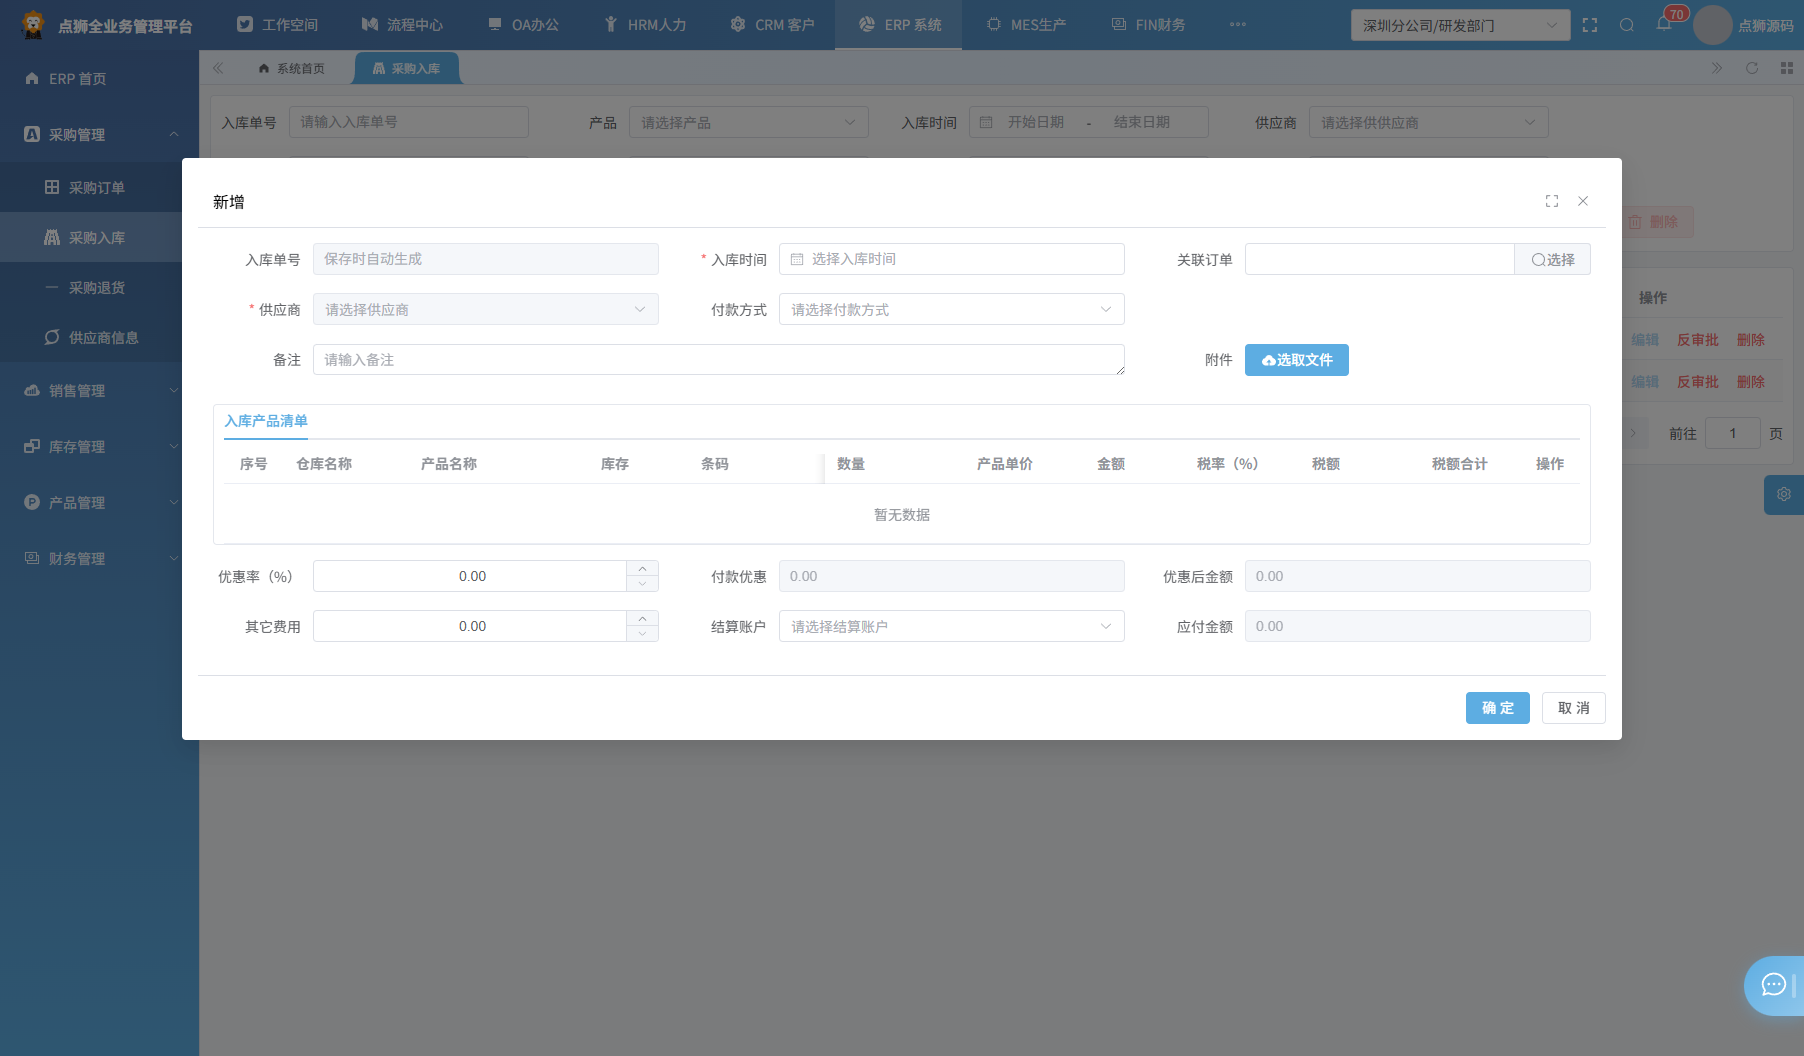Click the 选取文件 upload button
The width and height of the screenshot is (1804, 1056).
1297,360
